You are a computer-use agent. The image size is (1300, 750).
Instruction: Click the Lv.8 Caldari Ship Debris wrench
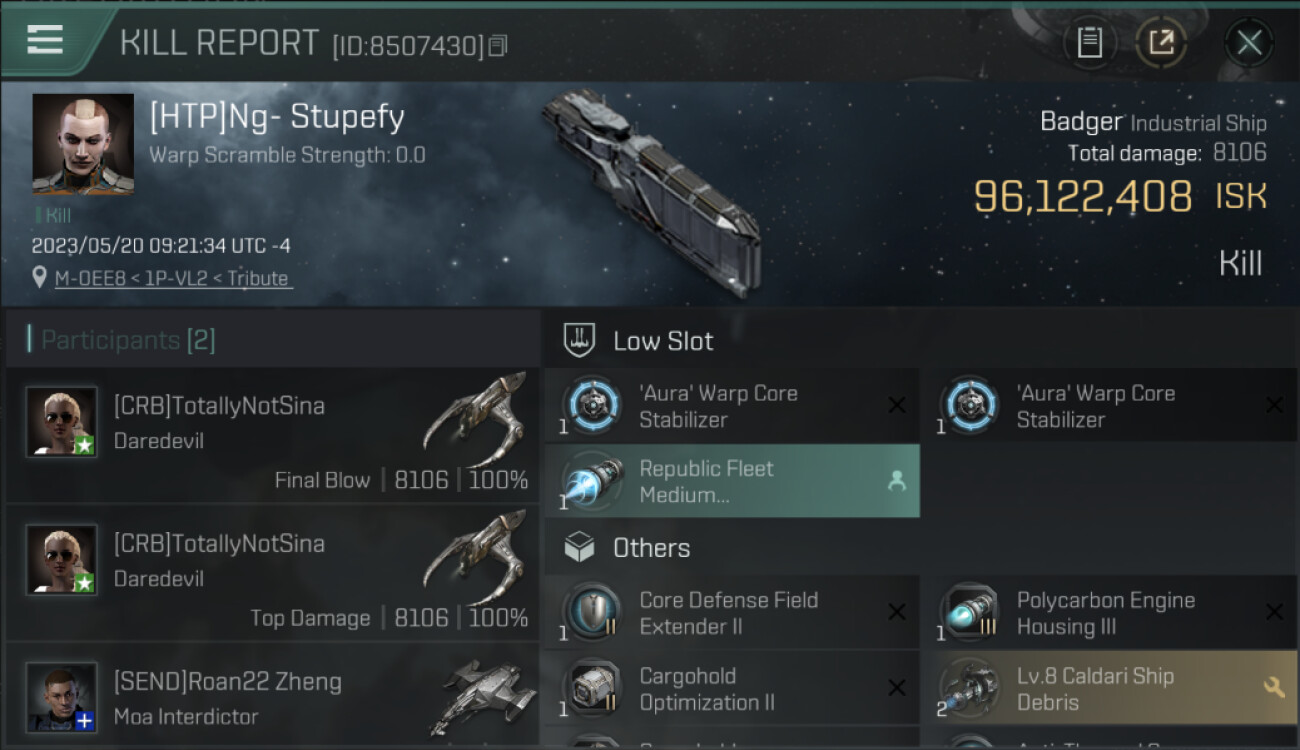(x=1273, y=687)
